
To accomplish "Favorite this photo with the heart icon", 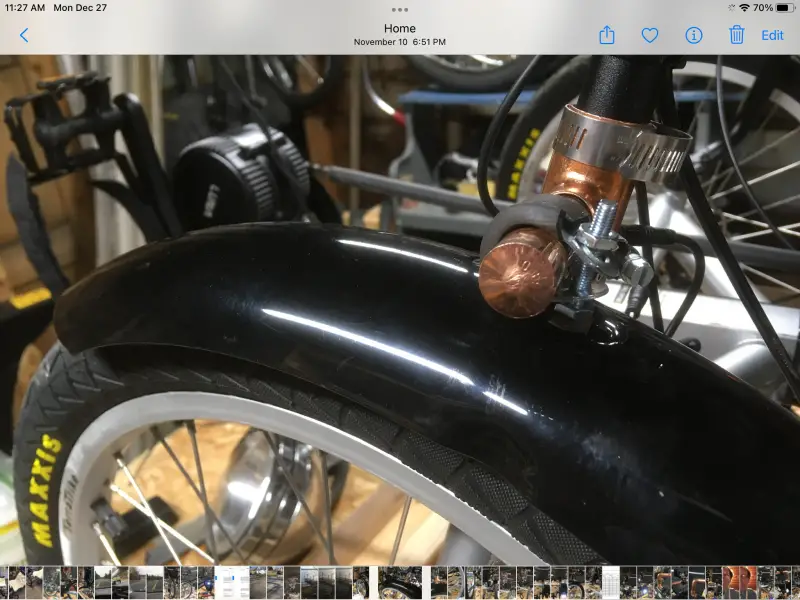I will 649,35.
